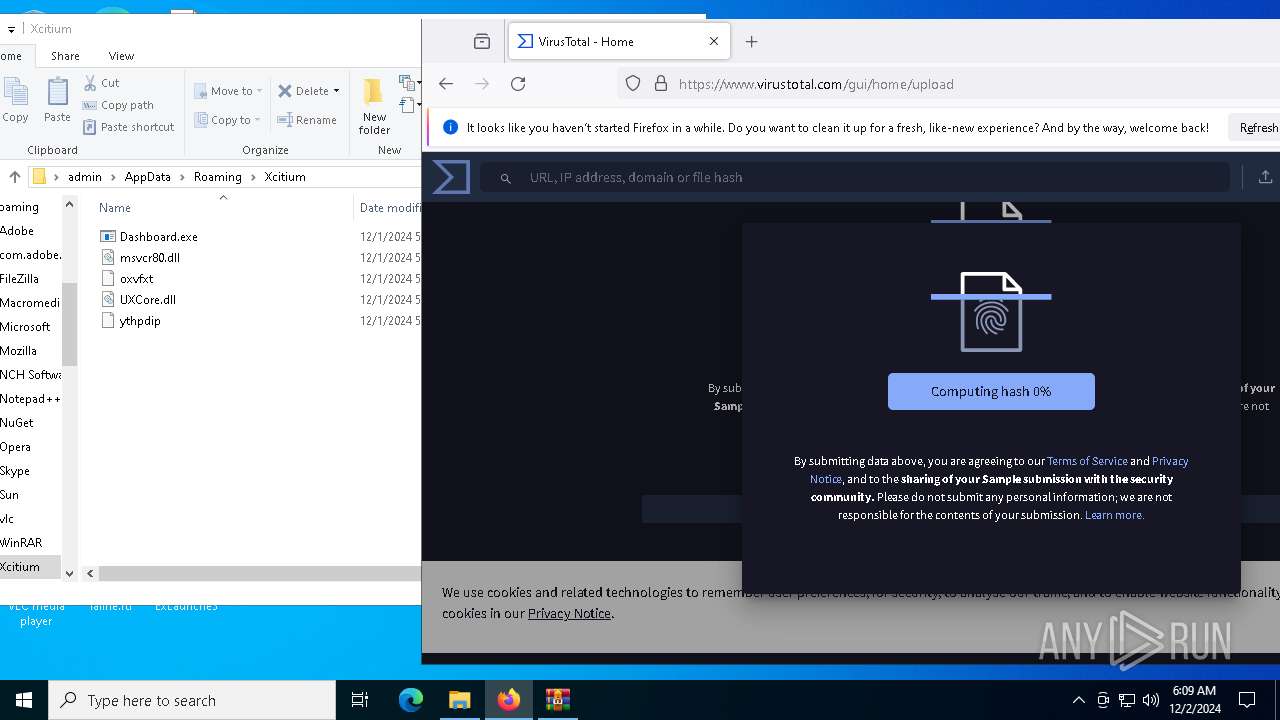Switch to Firefox on taskbar
The height and width of the screenshot is (720, 1280).
(509, 700)
